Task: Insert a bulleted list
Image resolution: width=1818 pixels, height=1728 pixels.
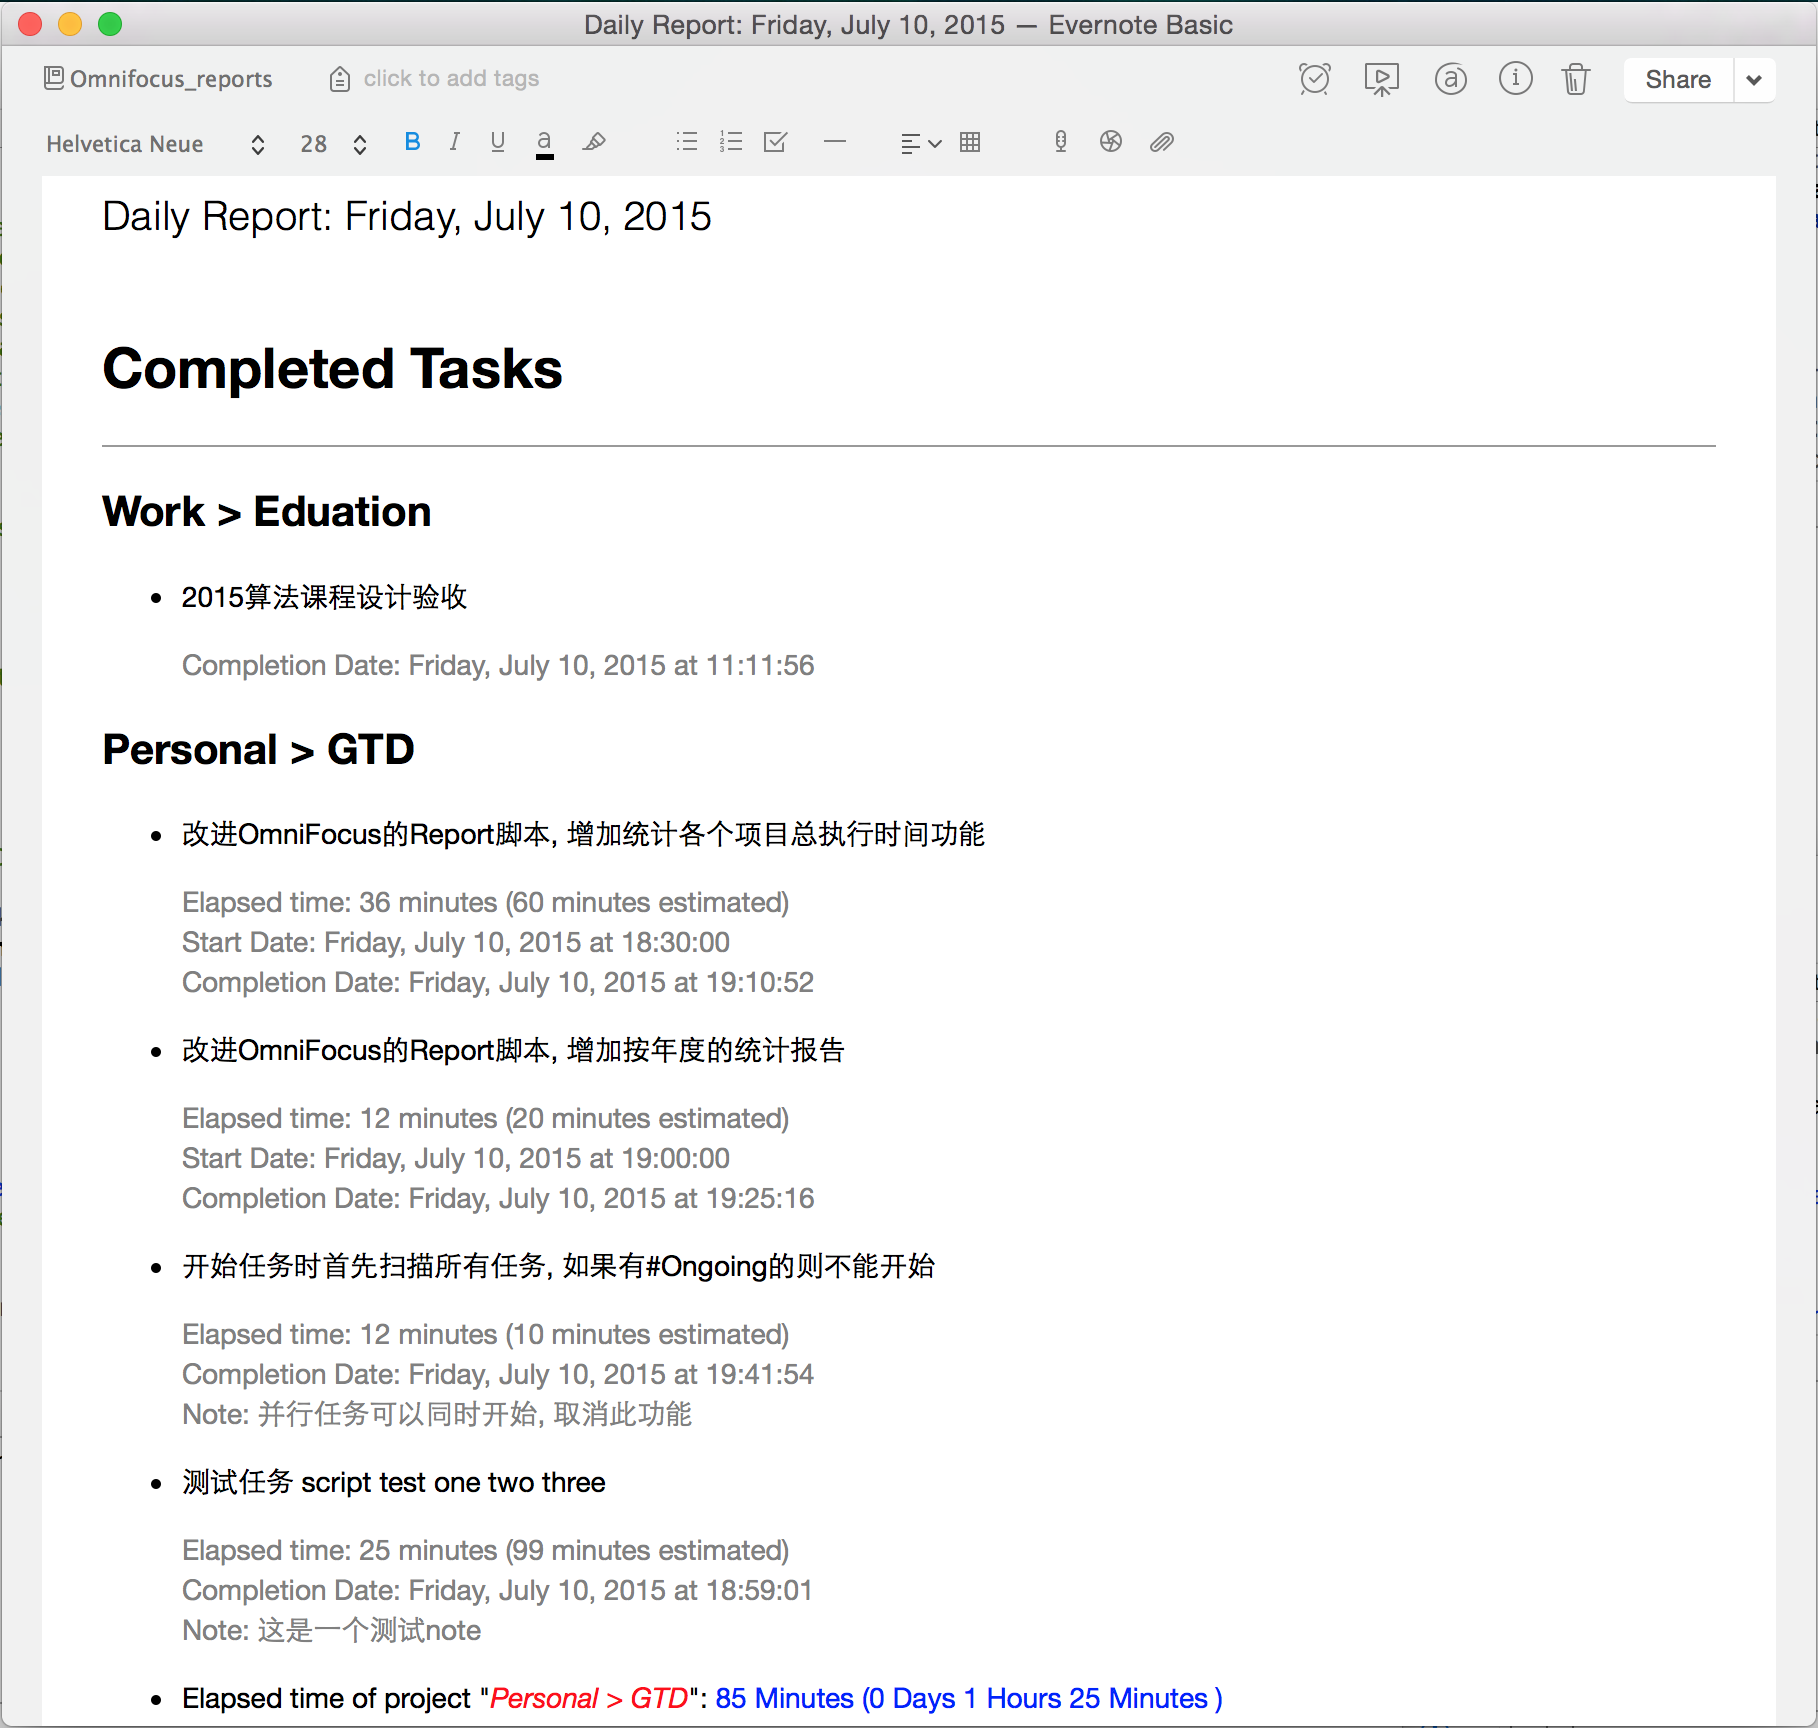Action: (687, 142)
